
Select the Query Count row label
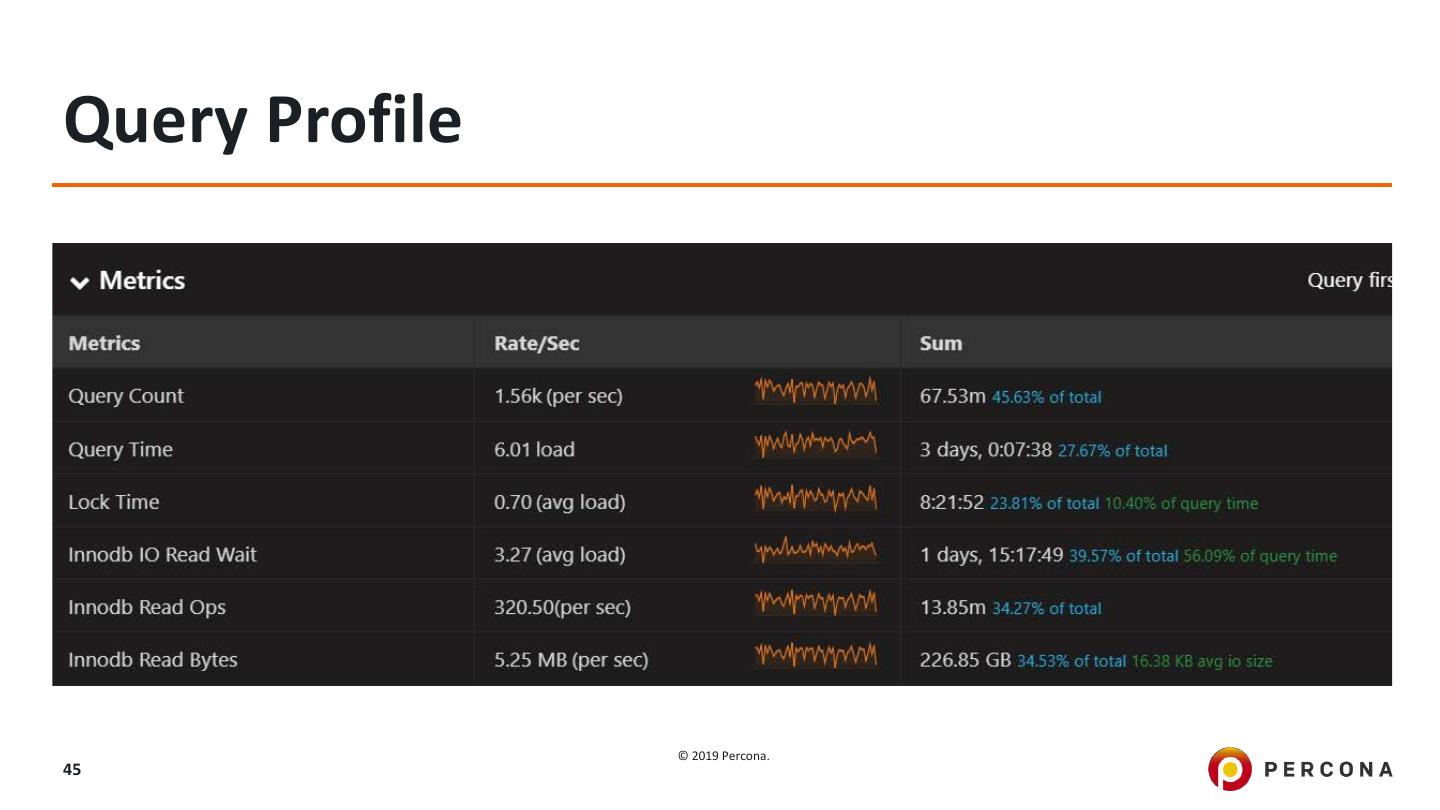coord(126,396)
